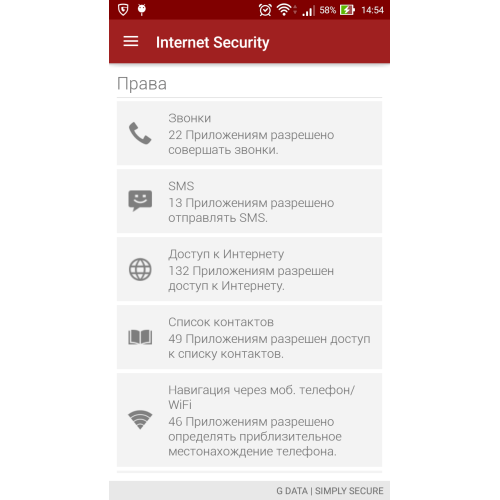Tap the 14:54 clock in status bar
The image size is (500, 500).
coord(372,10)
